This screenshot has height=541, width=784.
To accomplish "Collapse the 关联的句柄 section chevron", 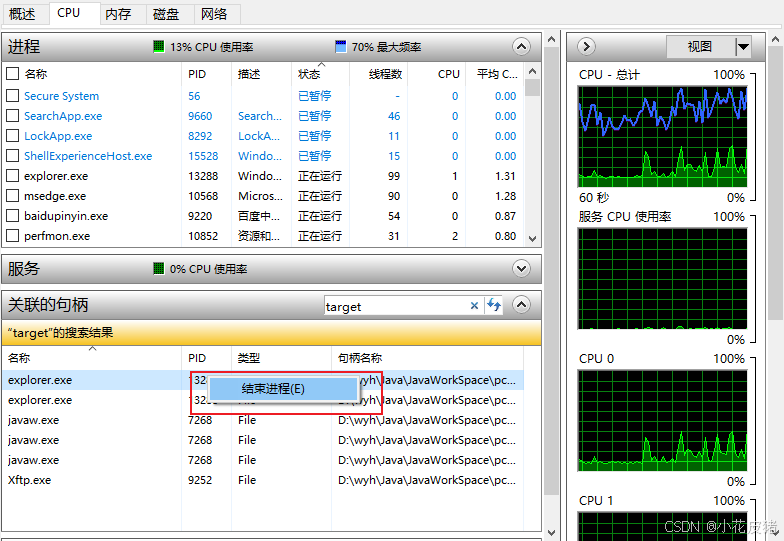I will [x=521, y=304].
